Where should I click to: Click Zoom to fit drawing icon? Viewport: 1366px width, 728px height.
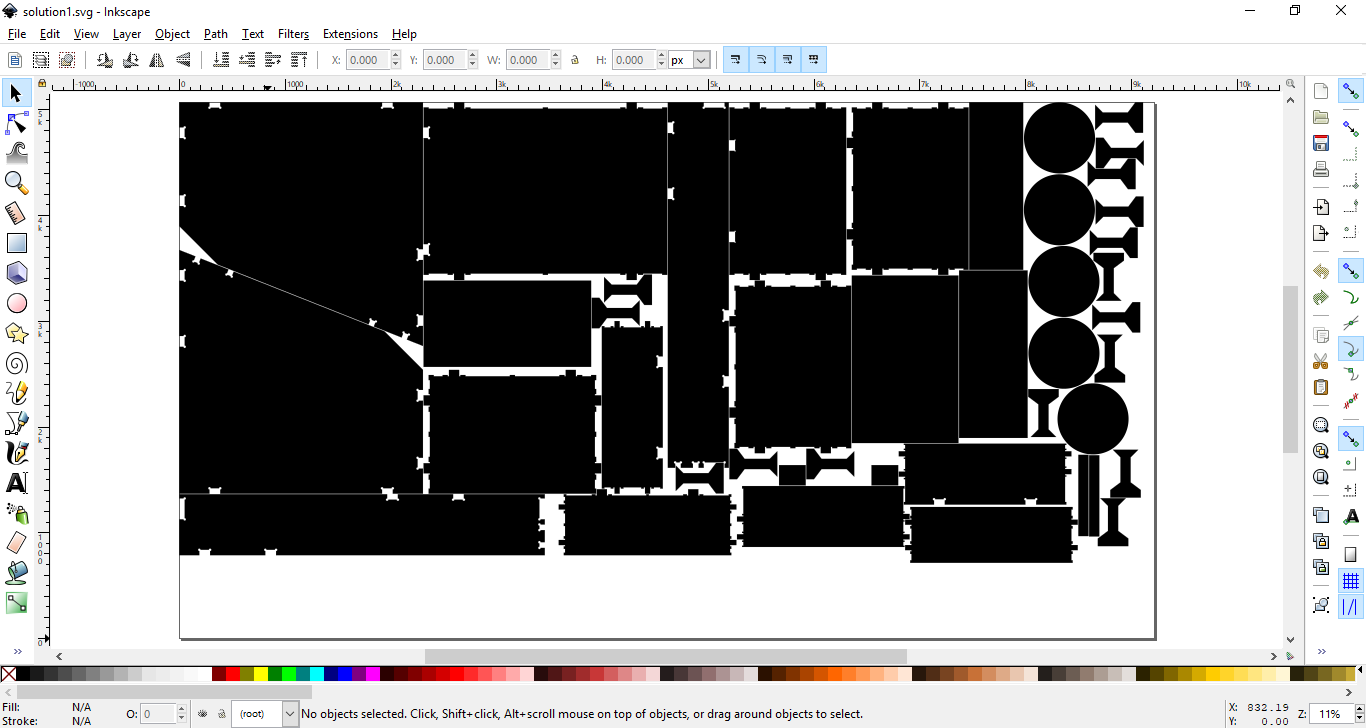pyautogui.click(x=1321, y=451)
